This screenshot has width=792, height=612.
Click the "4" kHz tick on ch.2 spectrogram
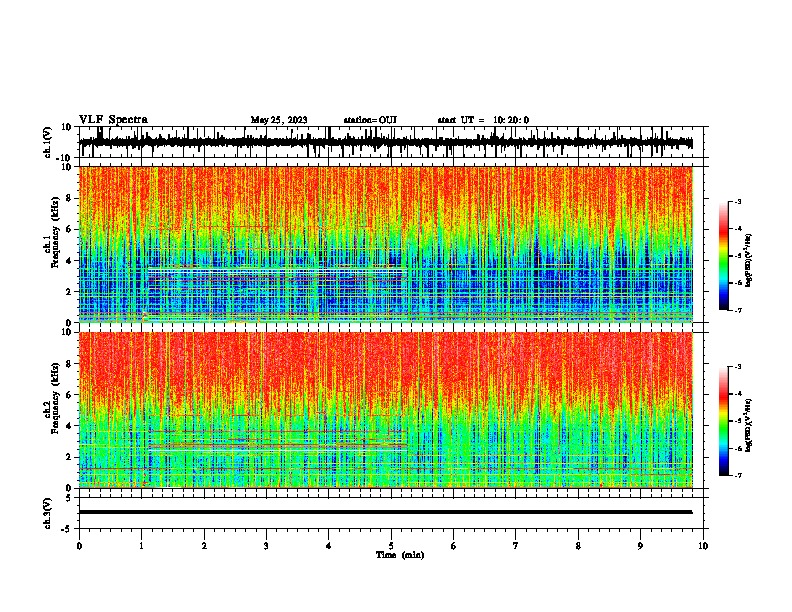click(x=70, y=426)
